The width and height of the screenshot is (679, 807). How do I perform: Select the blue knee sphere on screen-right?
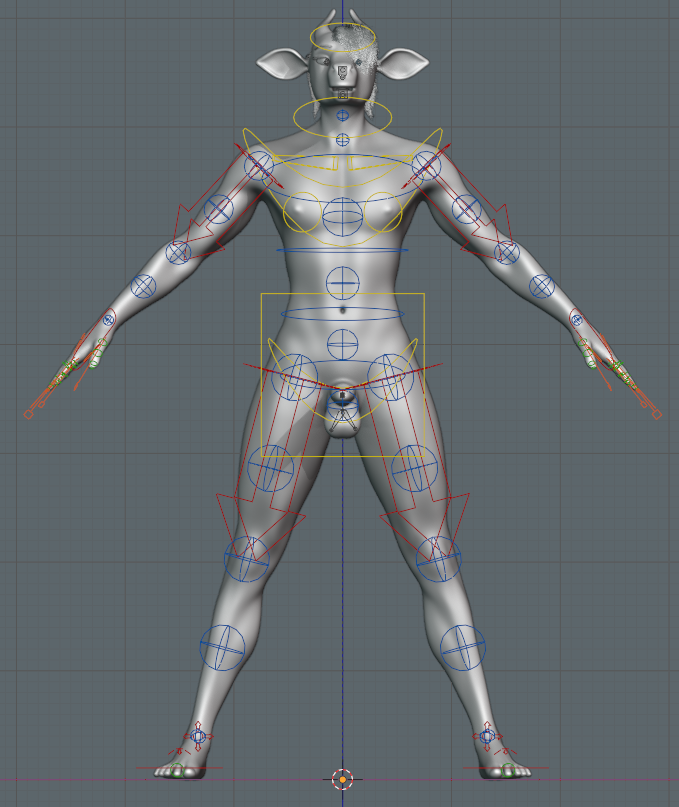coord(439,559)
